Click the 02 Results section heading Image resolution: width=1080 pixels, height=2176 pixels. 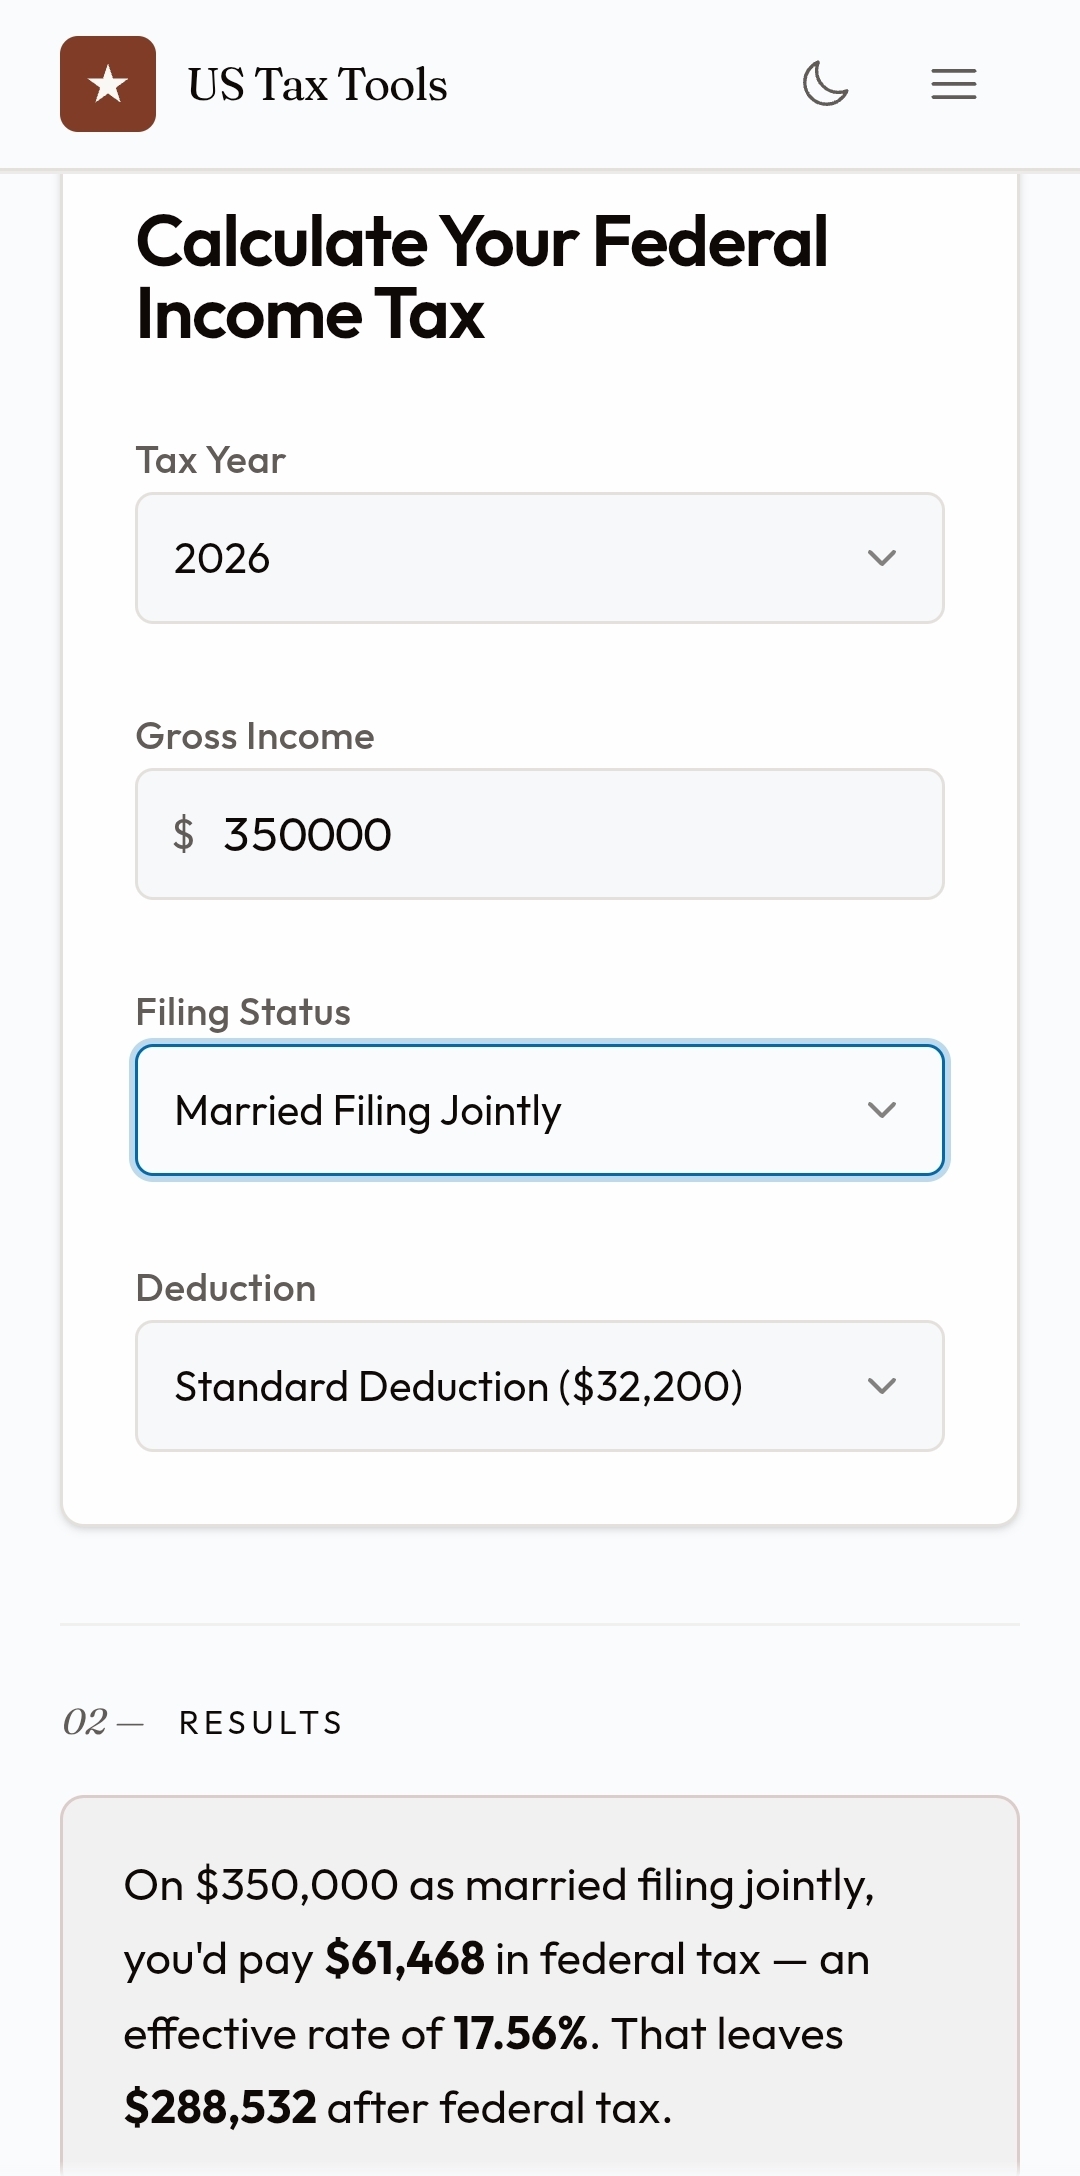[203, 1722]
